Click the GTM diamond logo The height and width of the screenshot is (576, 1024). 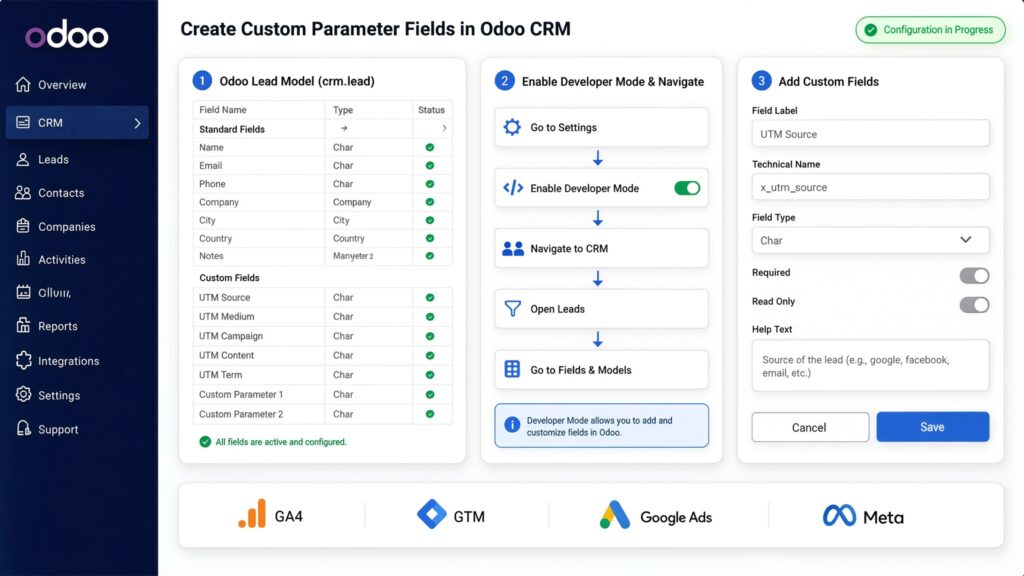click(x=432, y=514)
